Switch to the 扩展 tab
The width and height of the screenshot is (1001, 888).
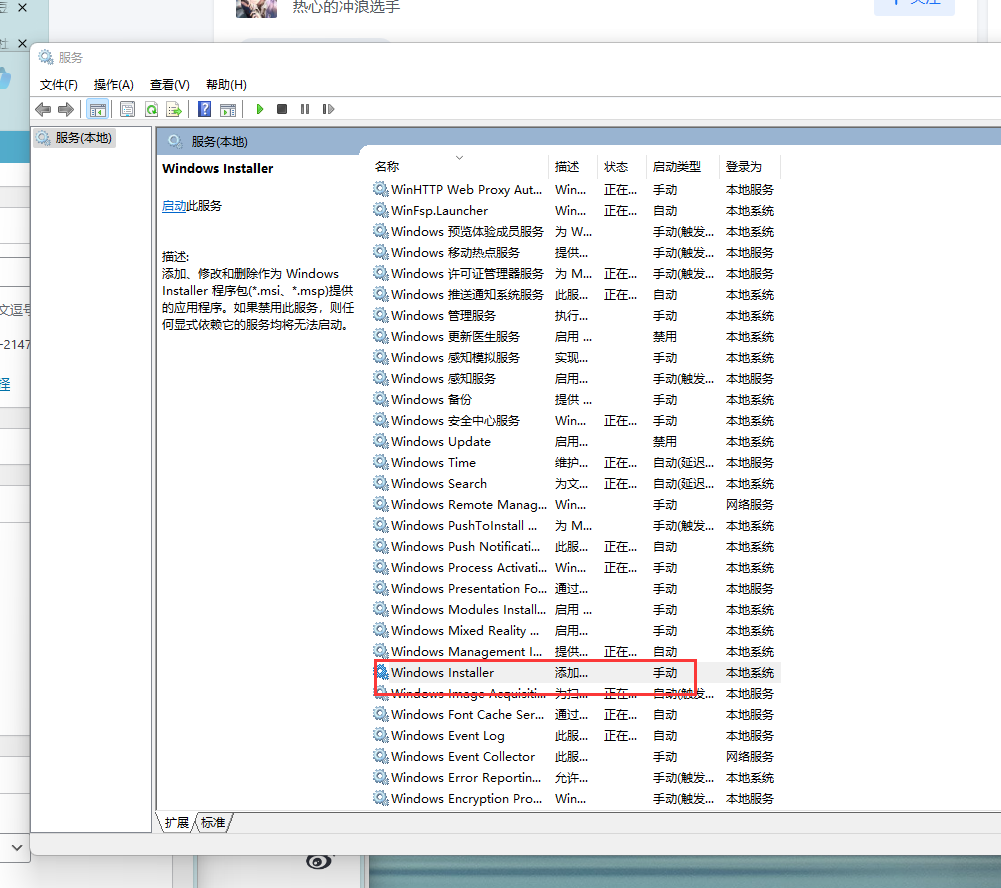tap(176, 822)
